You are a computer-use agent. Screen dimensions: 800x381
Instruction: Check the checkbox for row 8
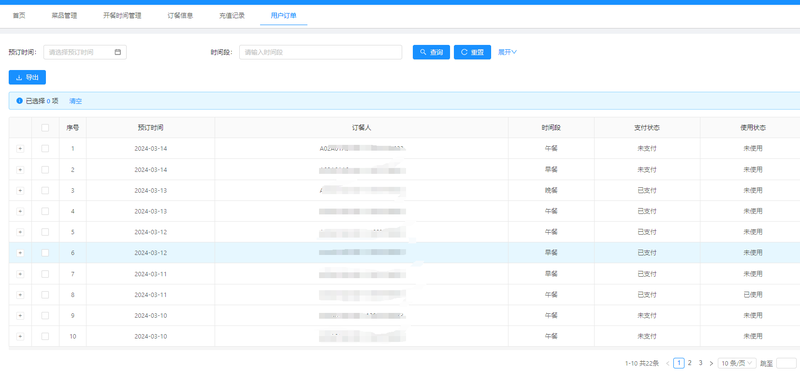click(45, 295)
